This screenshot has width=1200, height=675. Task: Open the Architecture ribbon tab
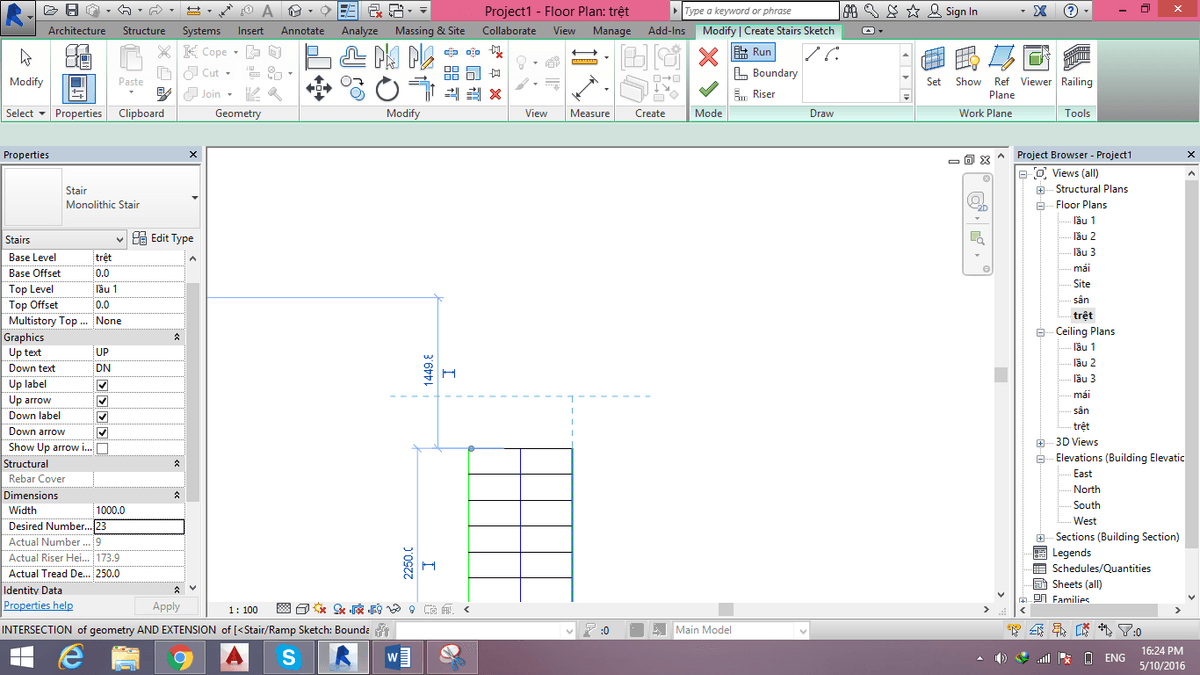pyautogui.click(x=76, y=31)
